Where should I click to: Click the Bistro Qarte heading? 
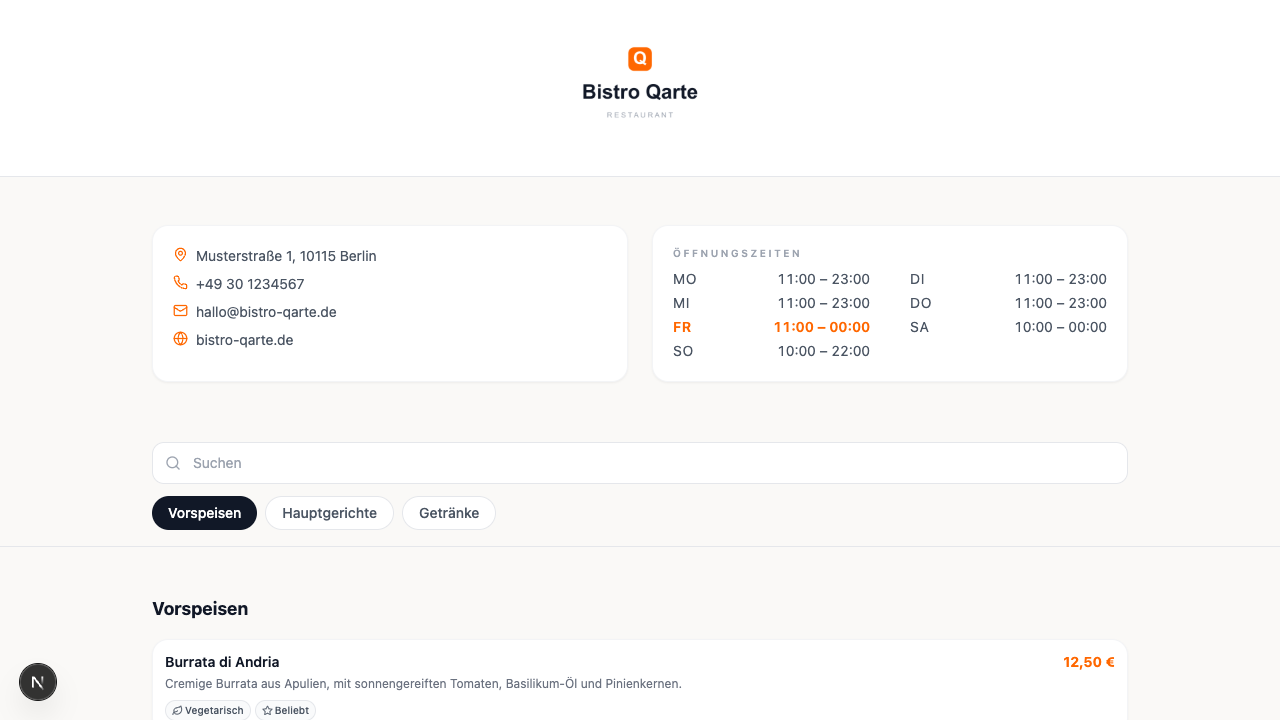tap(640, 92)
